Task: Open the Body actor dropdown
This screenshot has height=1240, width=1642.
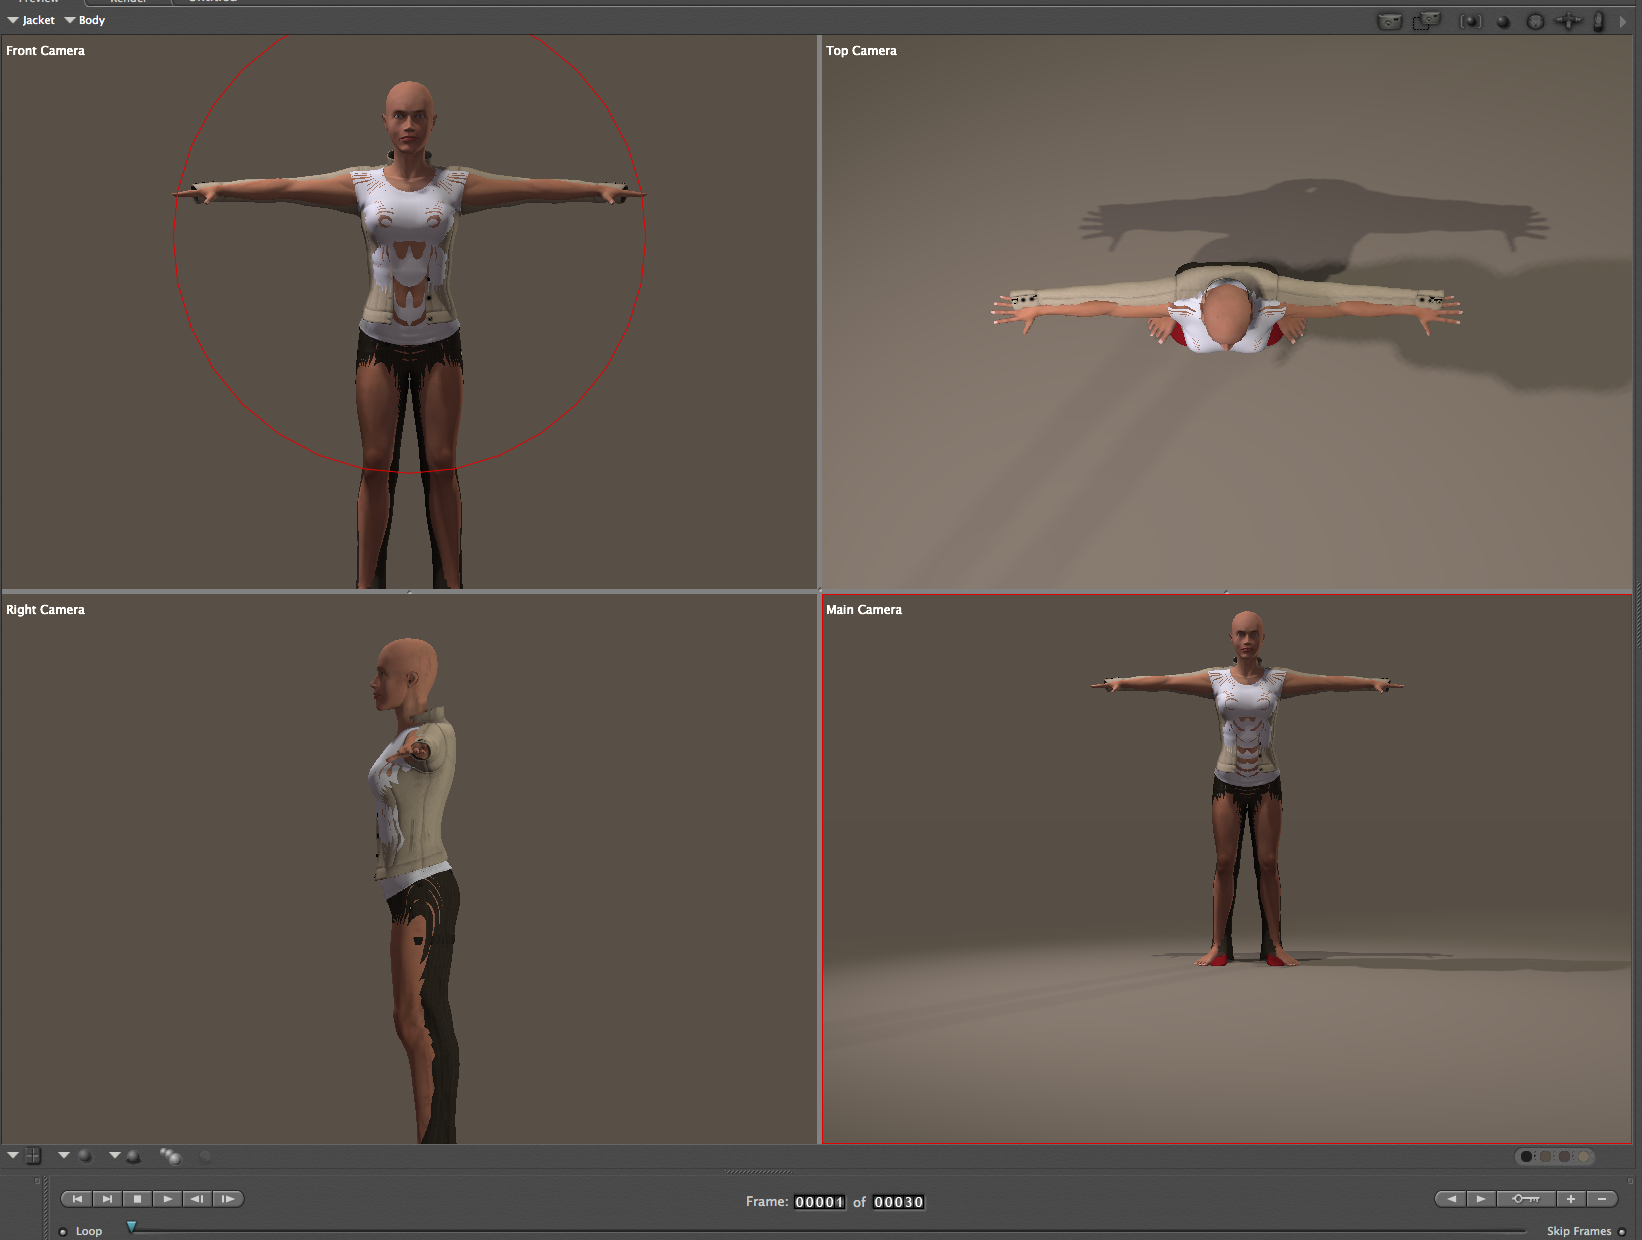Action: click(x=85, y=20)
